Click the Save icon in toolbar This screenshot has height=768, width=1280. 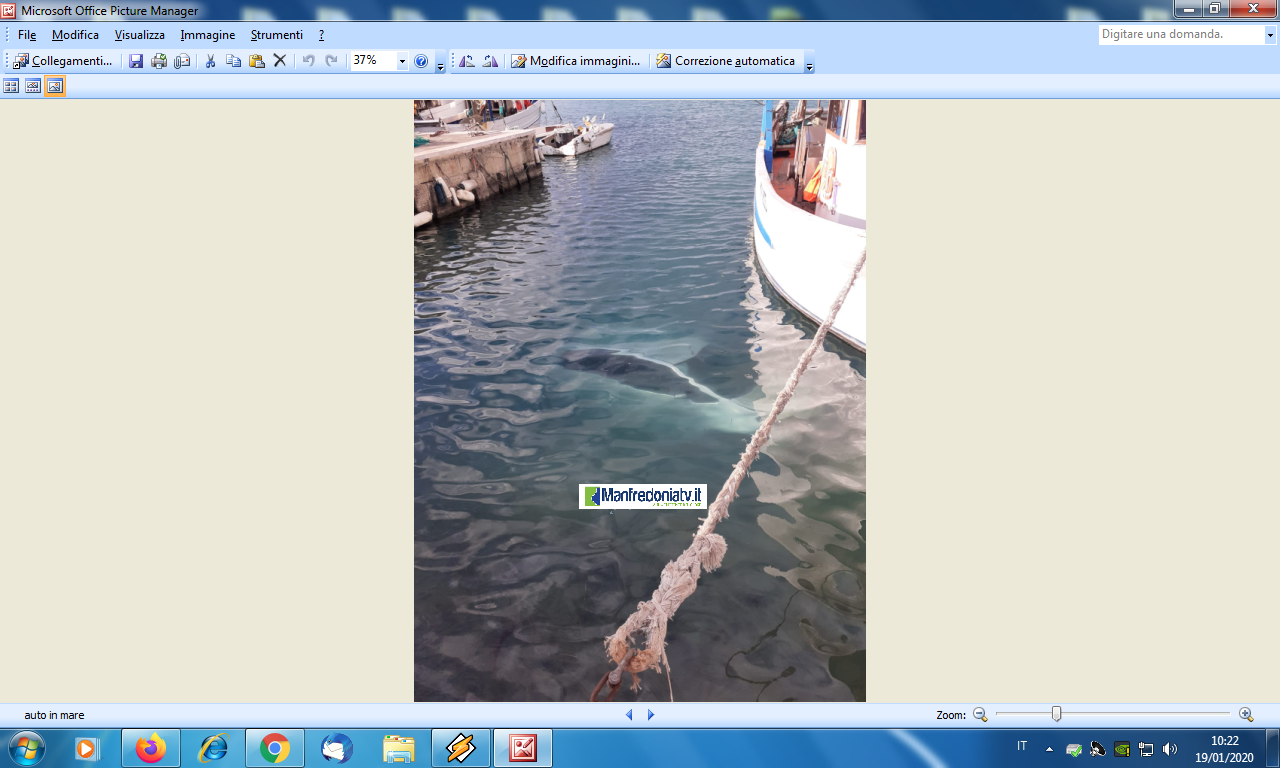[136, 61]
